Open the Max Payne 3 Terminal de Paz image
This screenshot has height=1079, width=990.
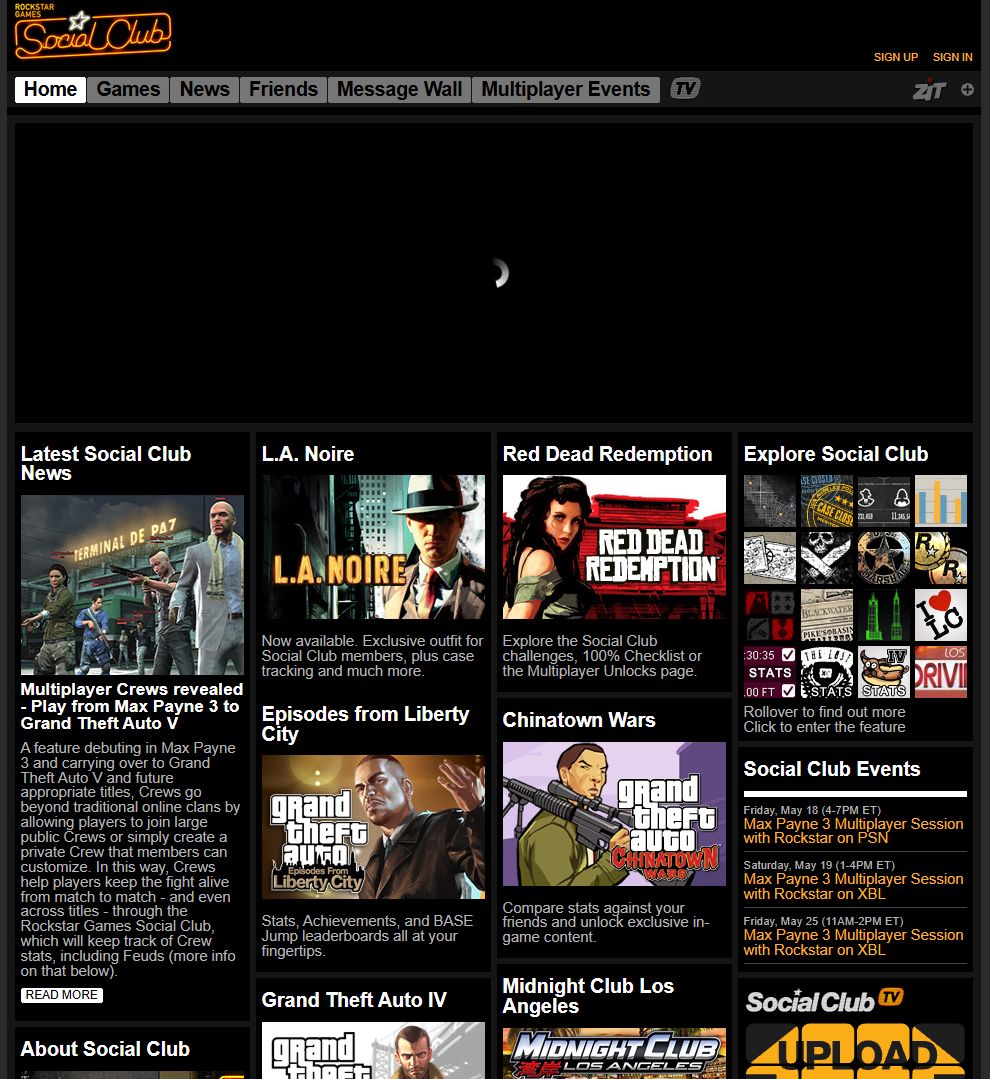[x=132, y=585]
